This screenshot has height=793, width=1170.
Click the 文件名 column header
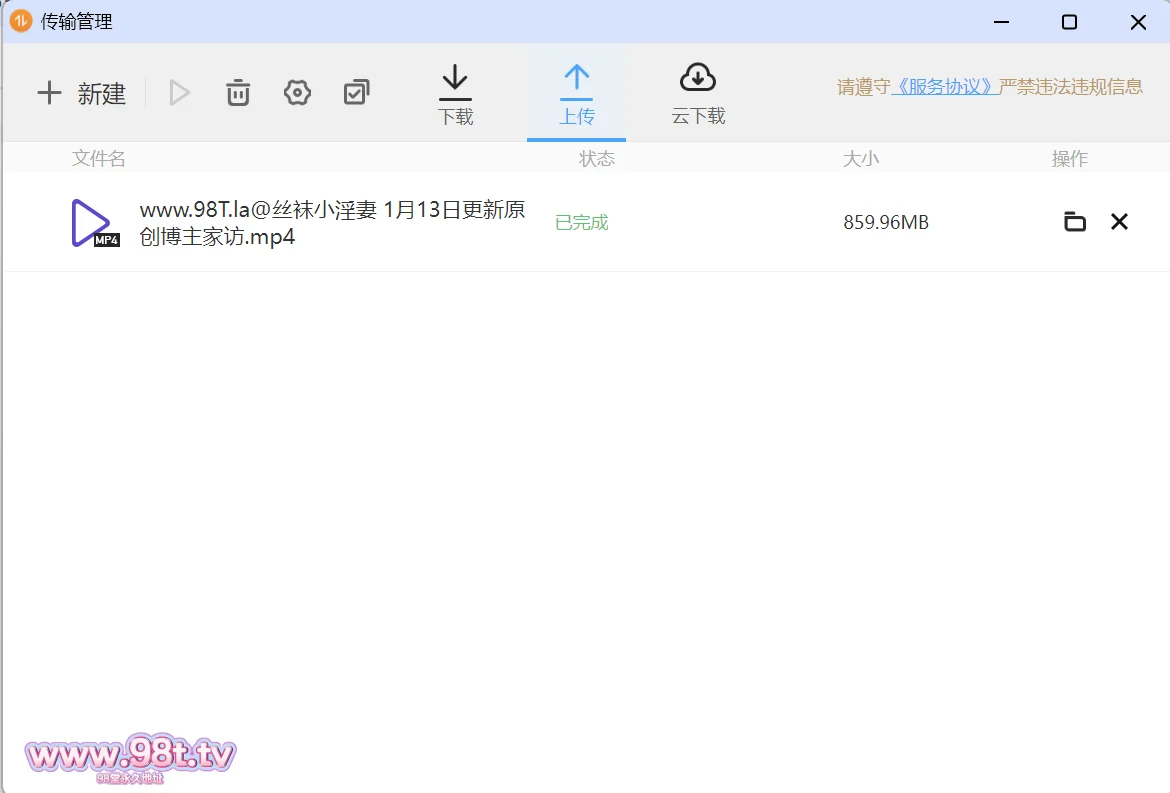click(99, 159)
